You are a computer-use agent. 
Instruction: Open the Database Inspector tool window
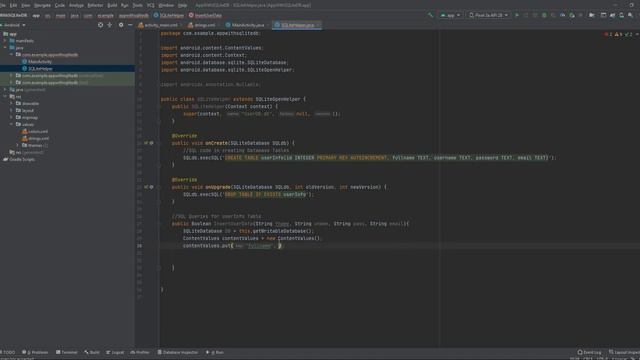(178, 352)
